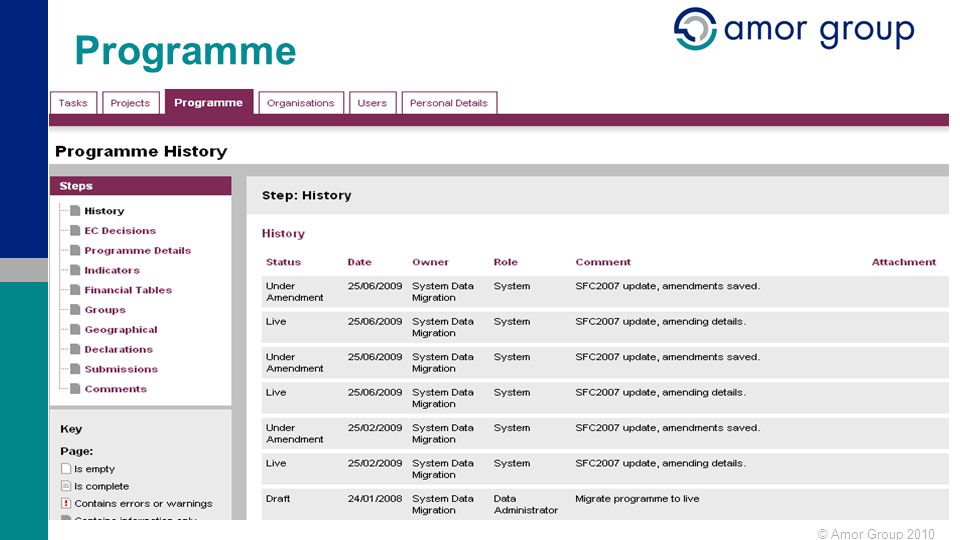Go to the Organisations tab
Screen dimensions: 960x540
(301, 103)
